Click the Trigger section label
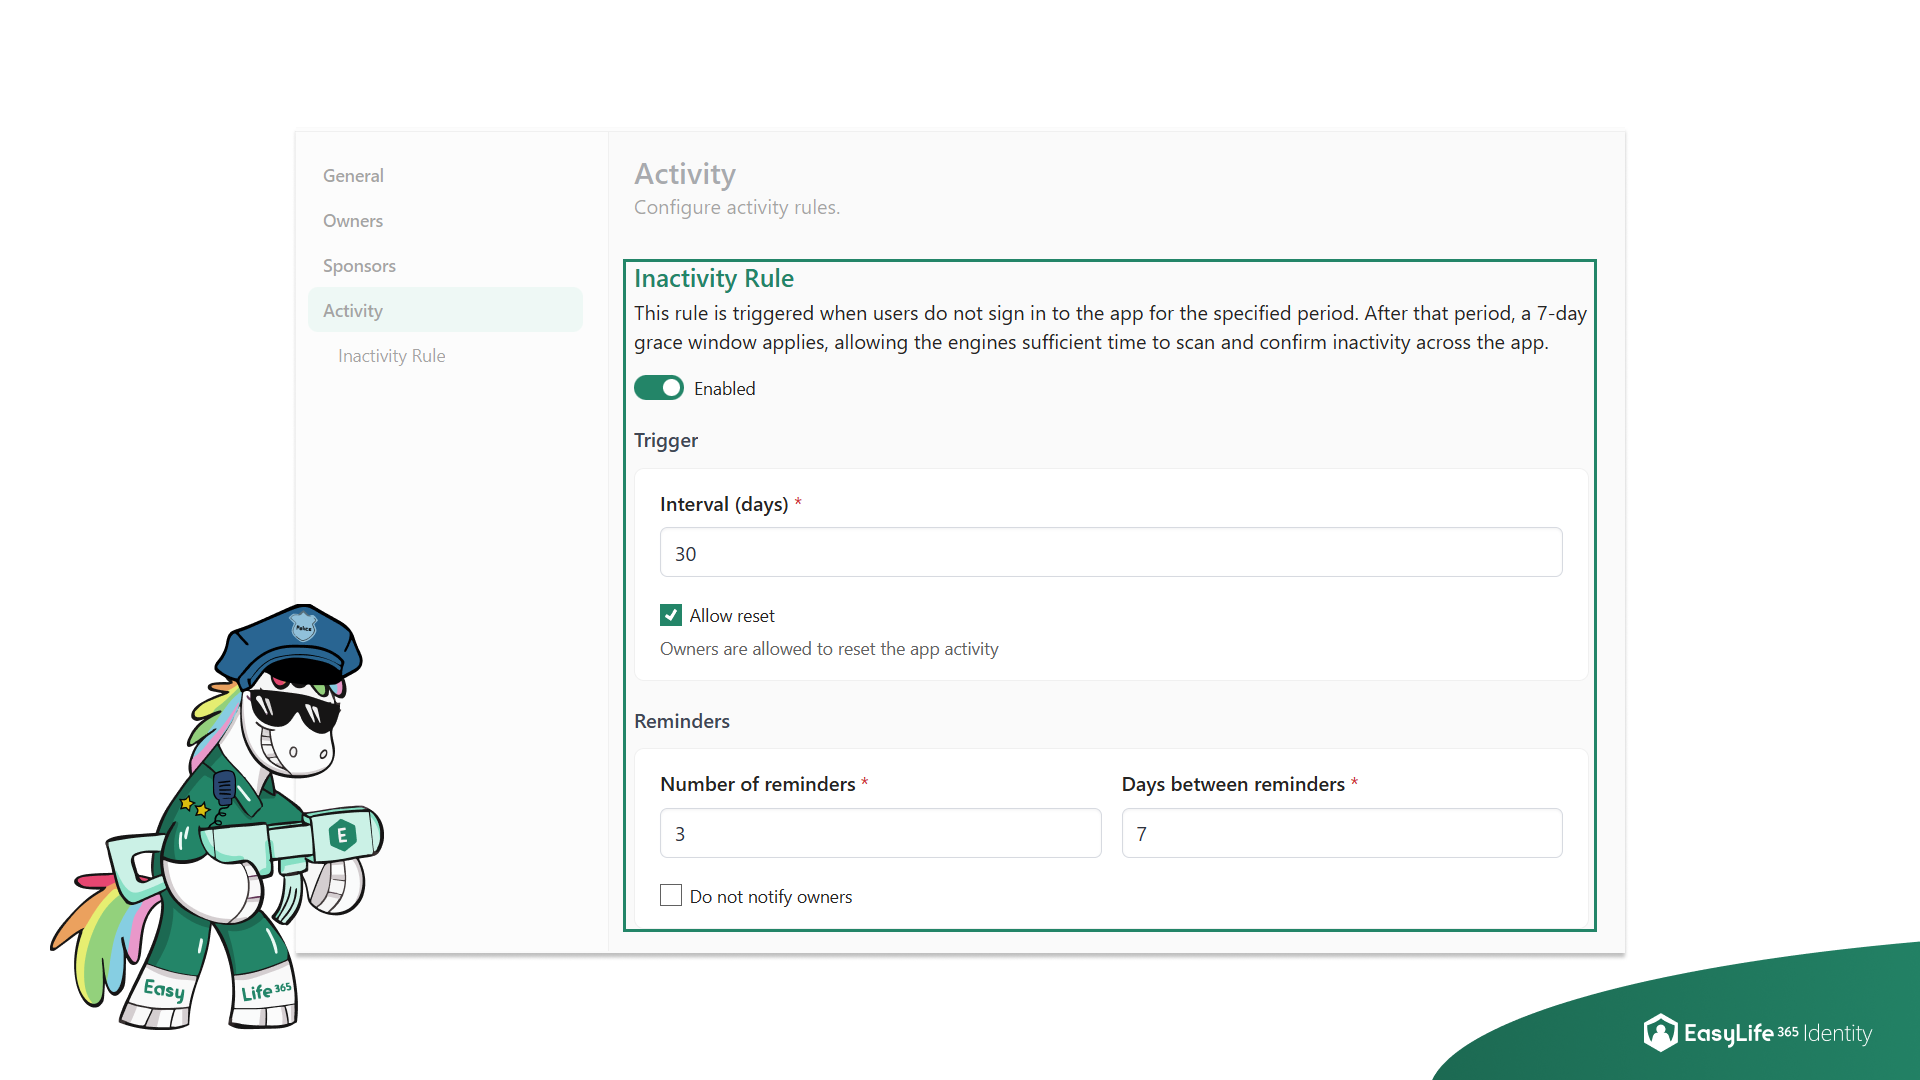Image resolution: width=1920 pixels, height=1080 pixels. tap(665, 440)
